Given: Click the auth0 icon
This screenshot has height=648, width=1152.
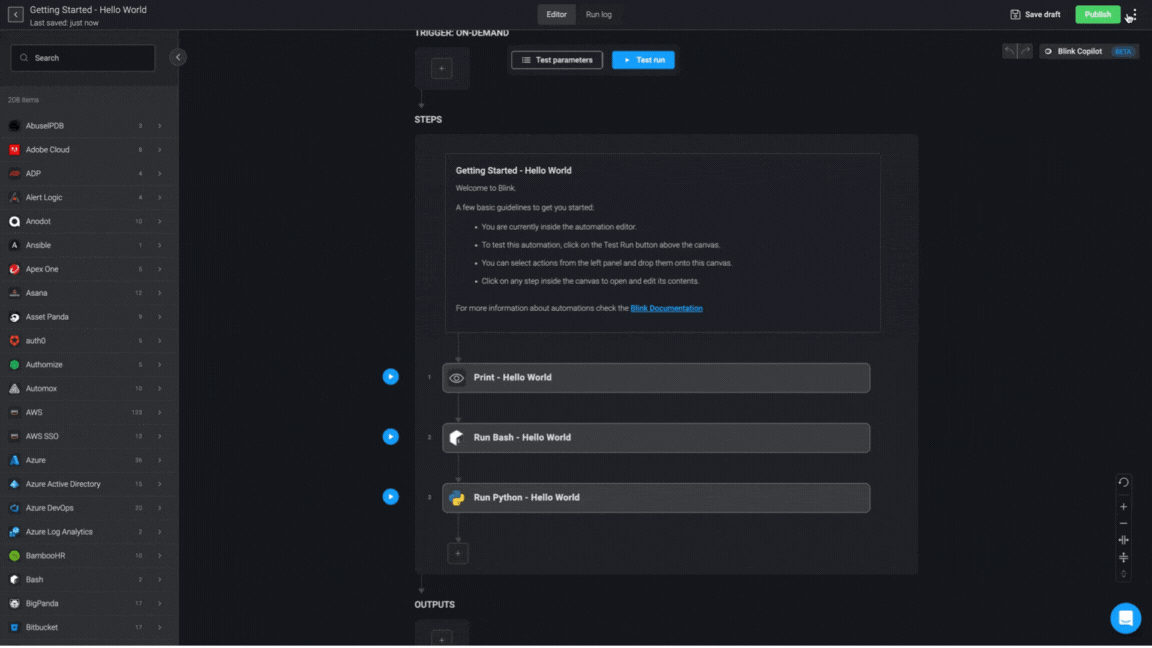Looking at the screenshot, I should pos(14,341).
